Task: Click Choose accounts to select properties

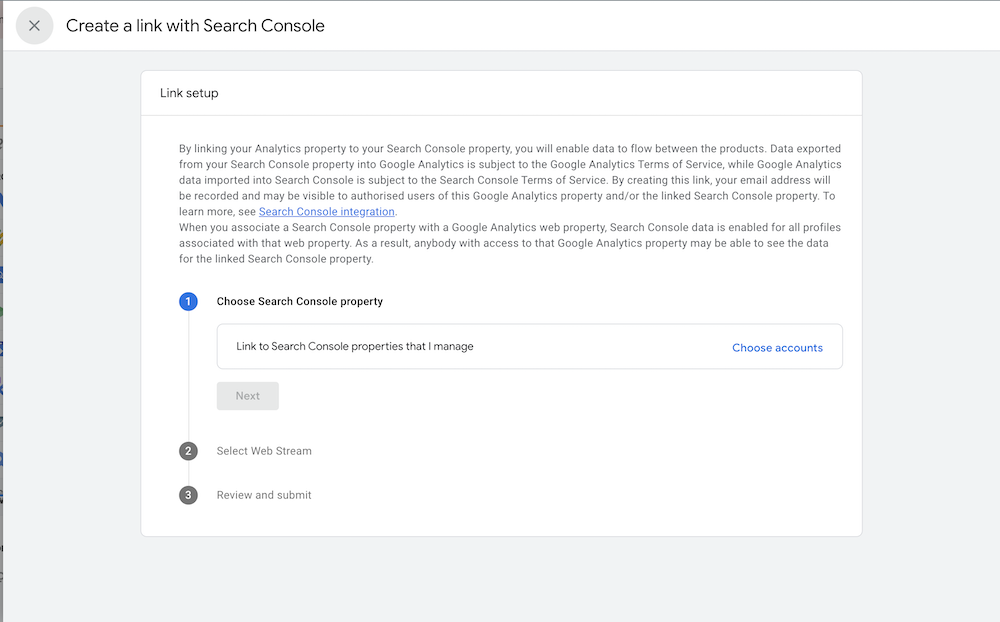Action: pyautogui.click(x=777, y=347)
